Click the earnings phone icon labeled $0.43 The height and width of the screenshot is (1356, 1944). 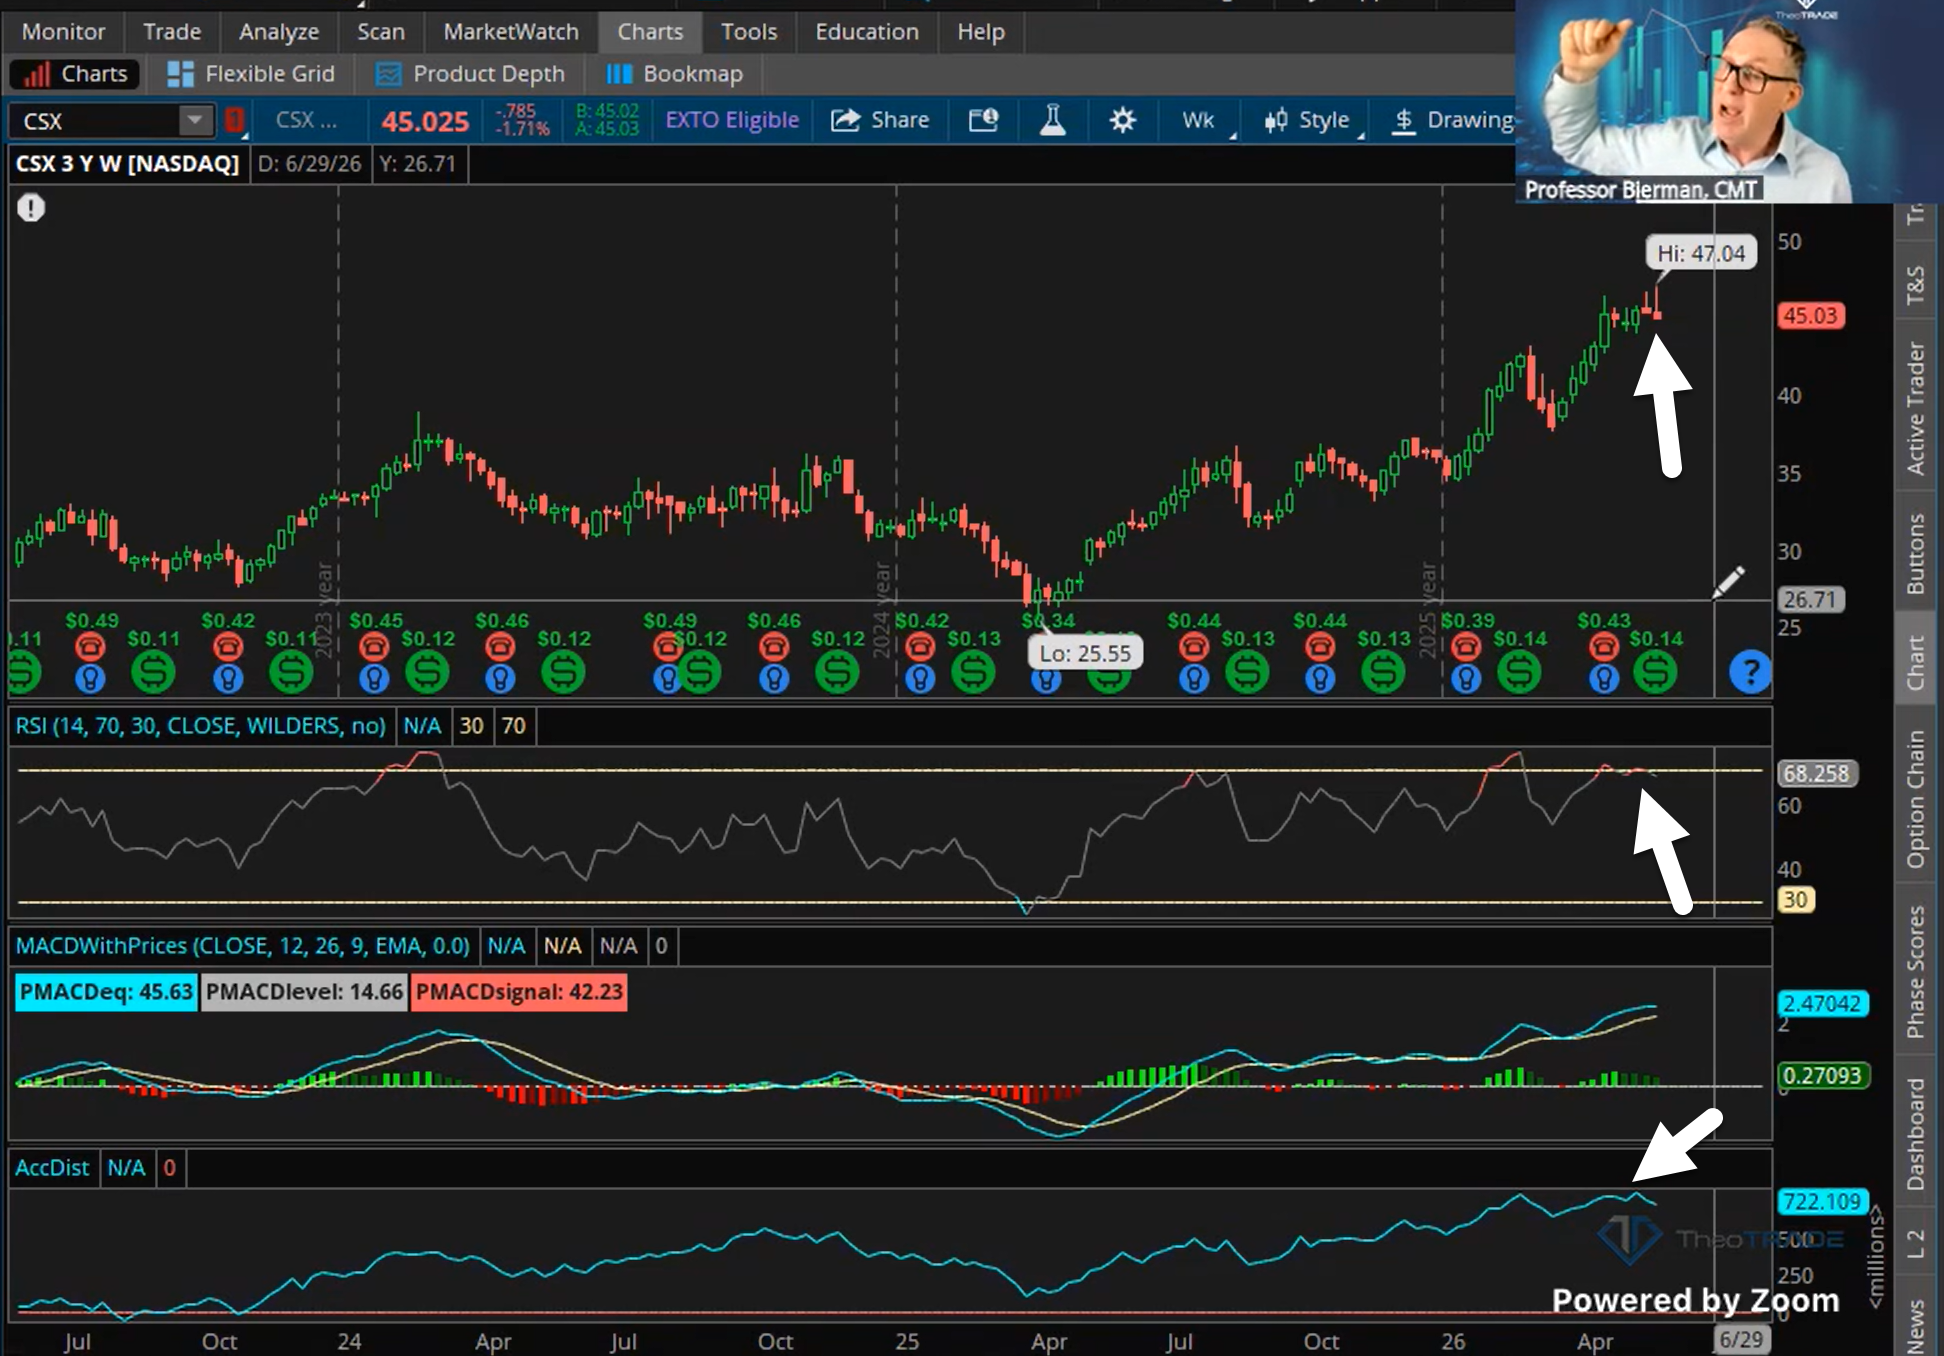click(1604, 647)
